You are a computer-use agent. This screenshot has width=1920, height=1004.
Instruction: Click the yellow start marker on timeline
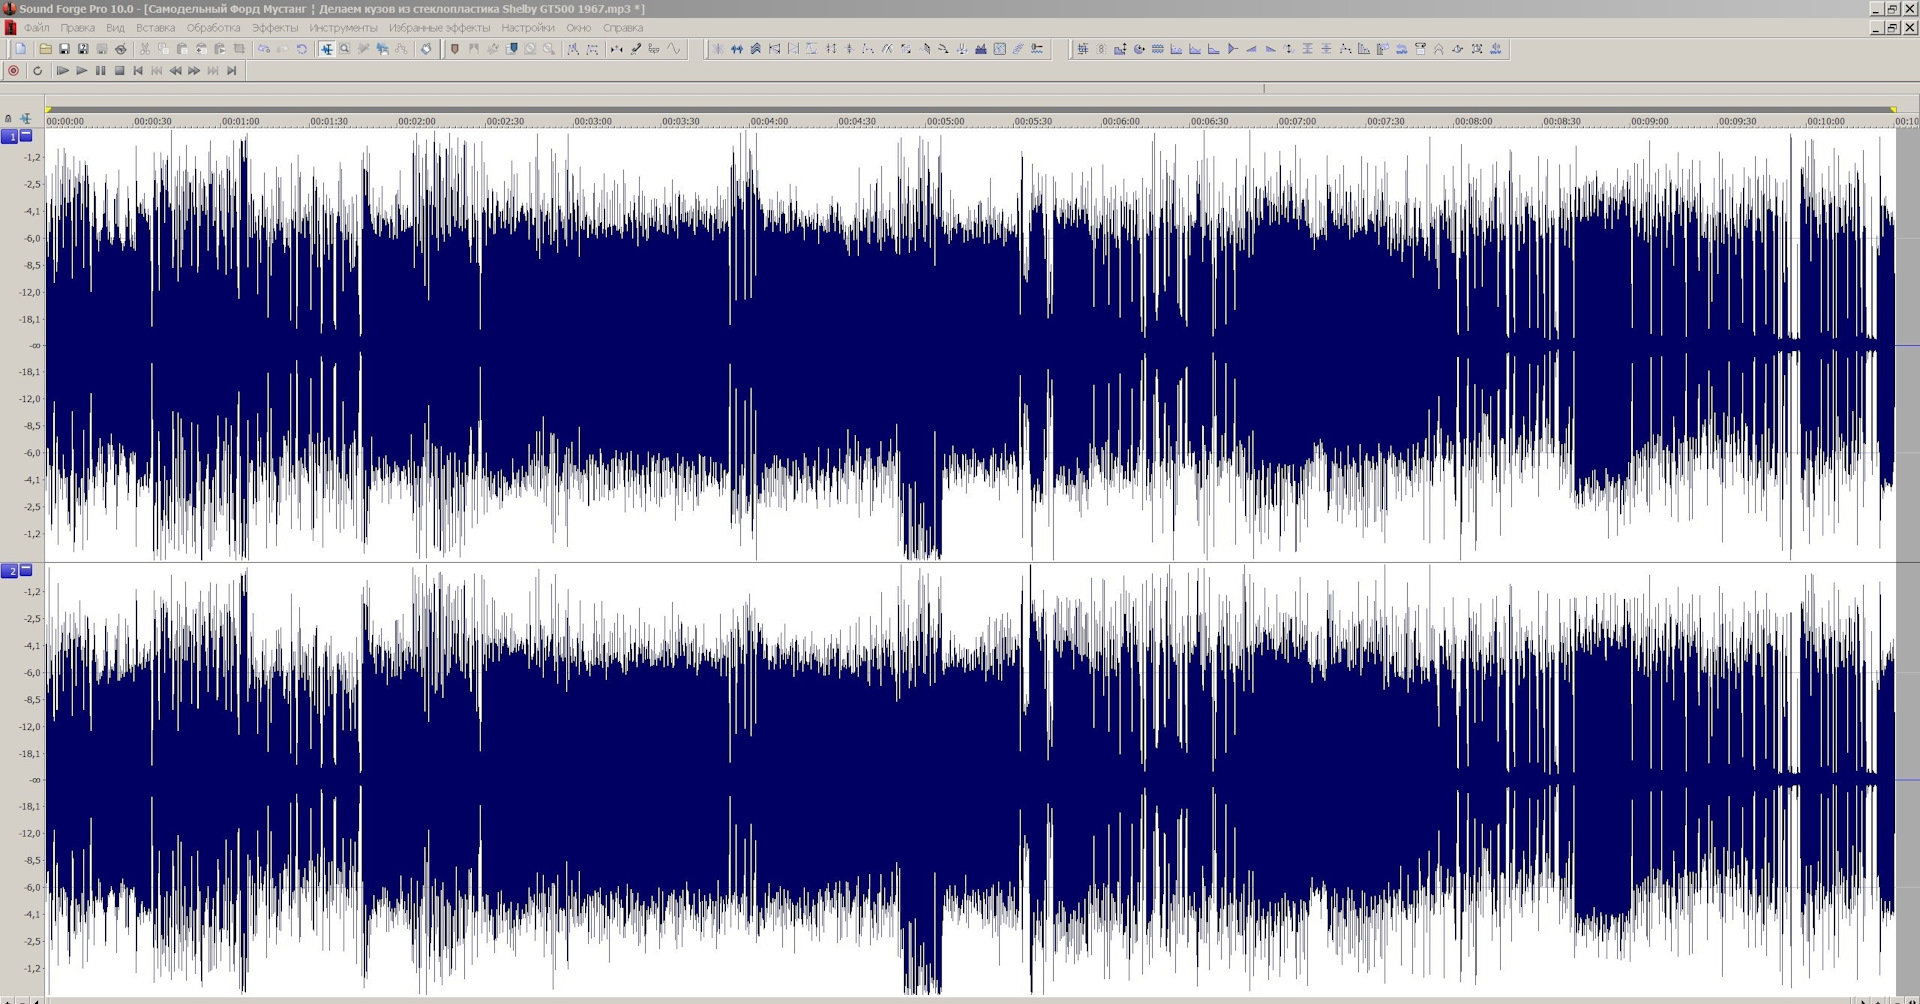(47, 110)
